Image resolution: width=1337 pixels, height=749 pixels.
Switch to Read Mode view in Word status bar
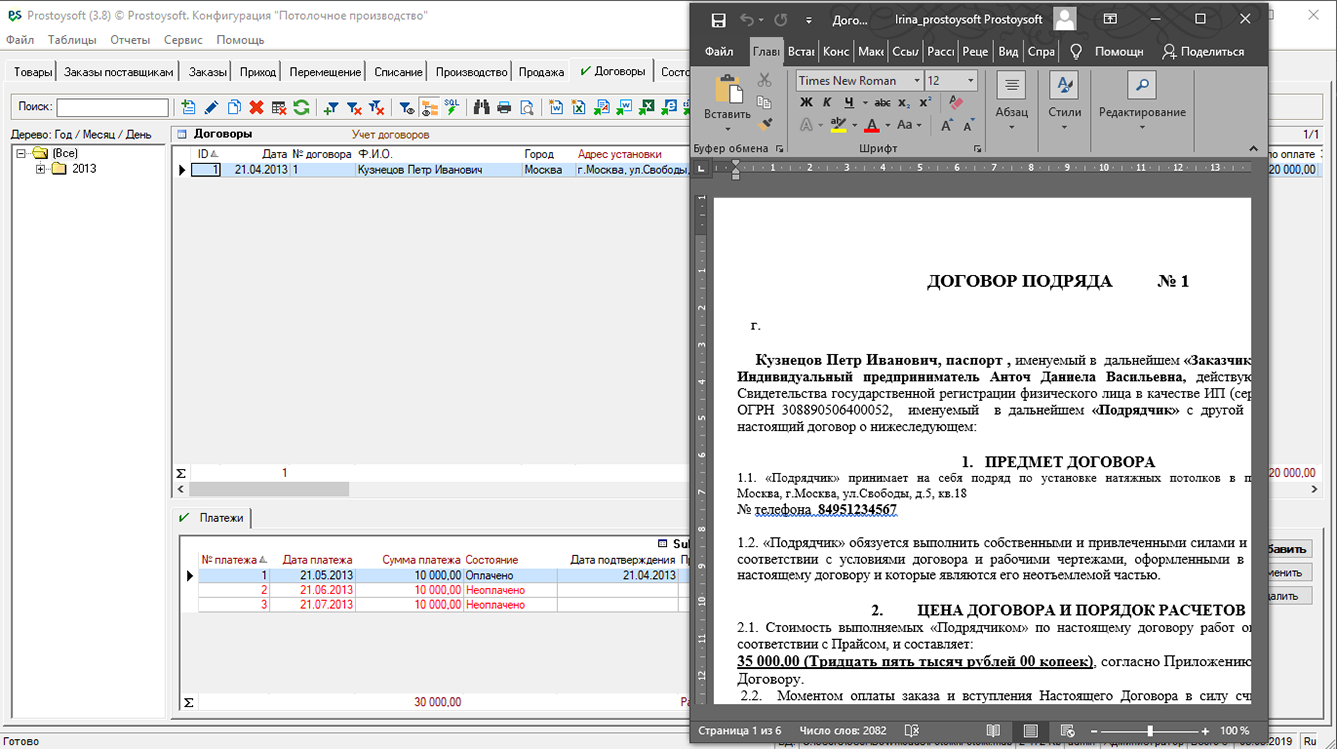[993, 731]
